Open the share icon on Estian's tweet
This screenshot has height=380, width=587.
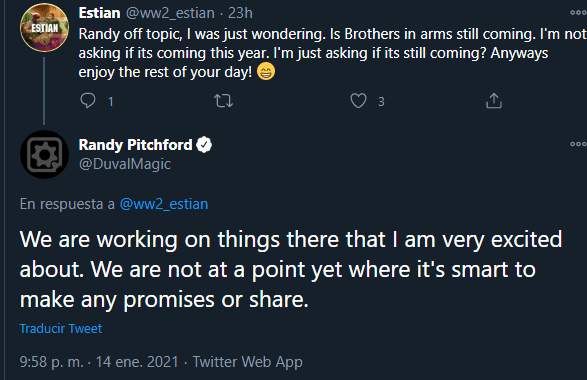tap(494, 101)
